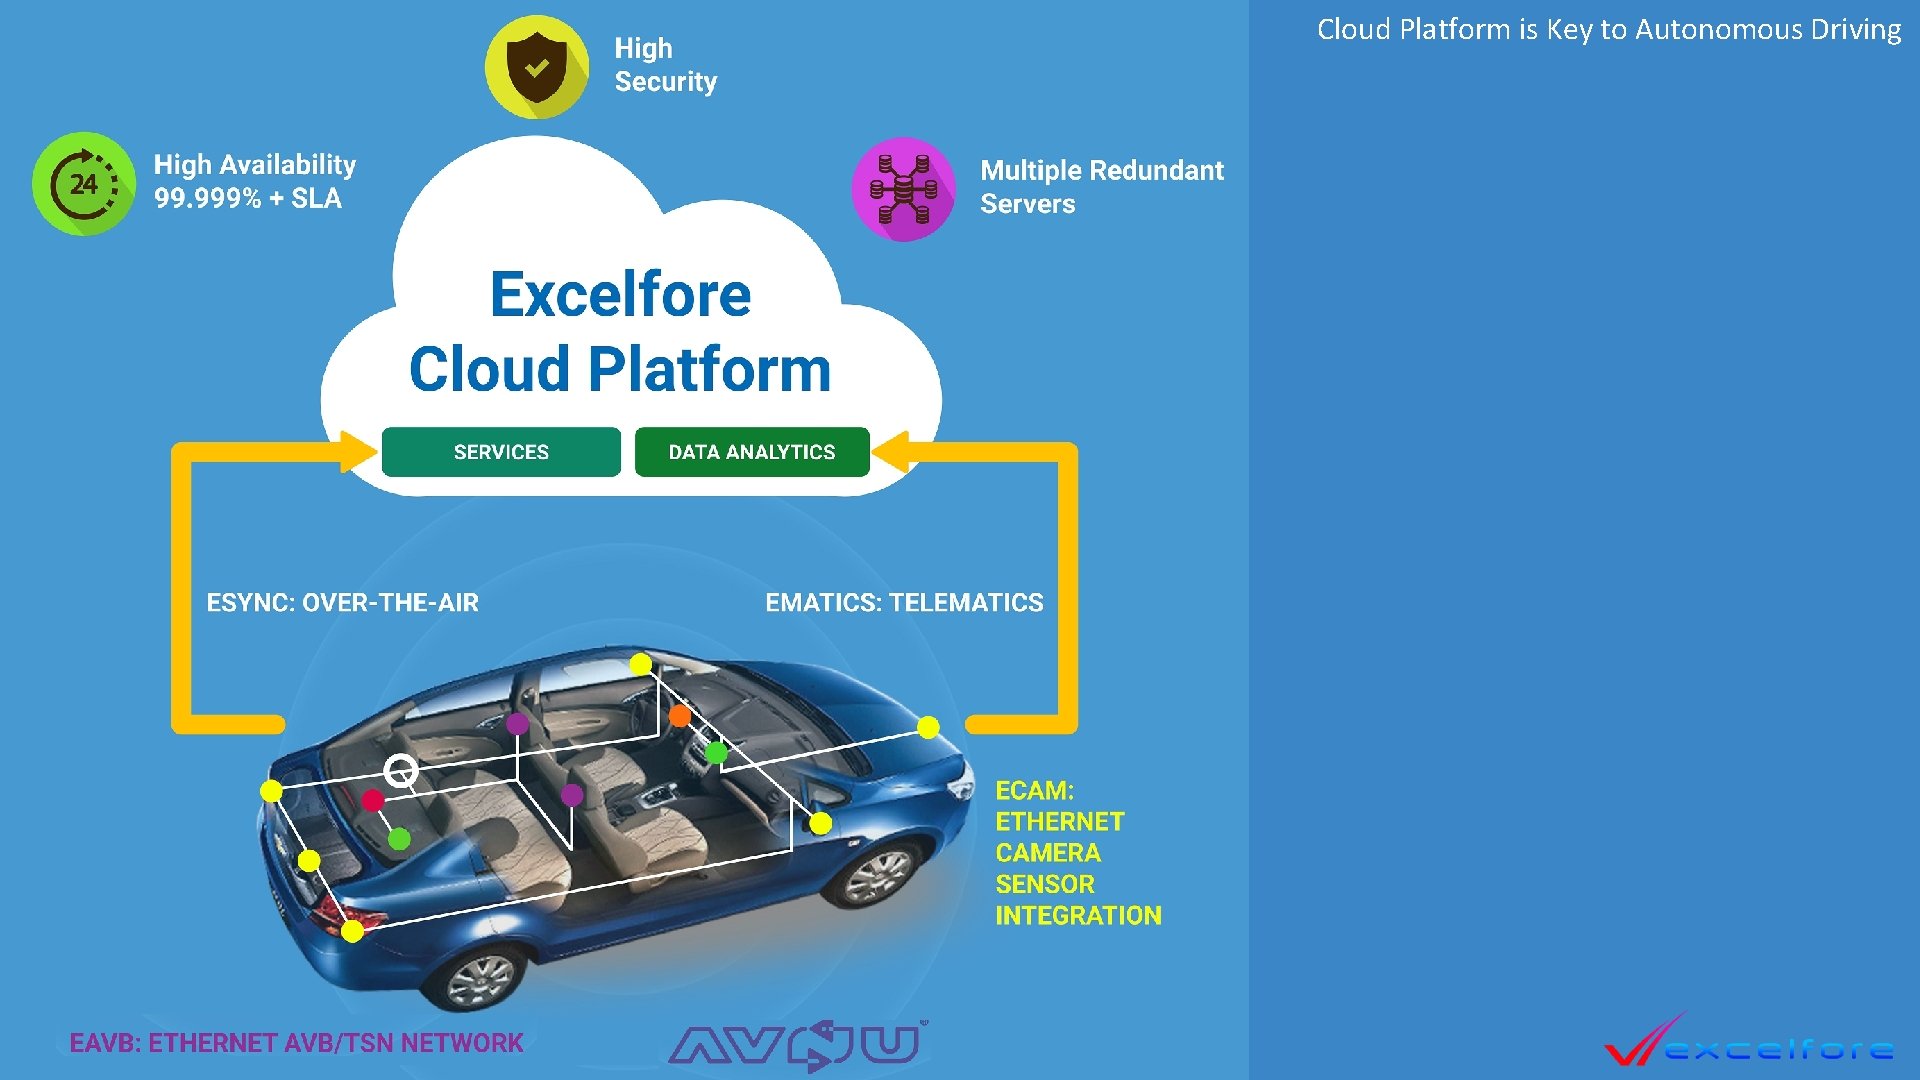Select the 'High Security' label
The image size is (1920, 1080).
pos(666,65)
